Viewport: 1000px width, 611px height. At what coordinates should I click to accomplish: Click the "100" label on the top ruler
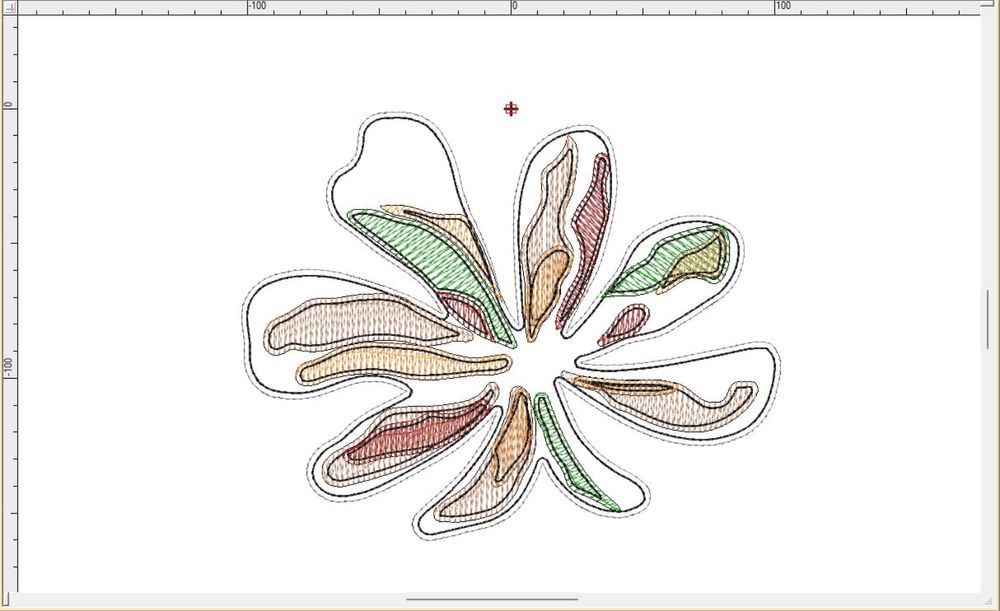(x=783, y=6)
